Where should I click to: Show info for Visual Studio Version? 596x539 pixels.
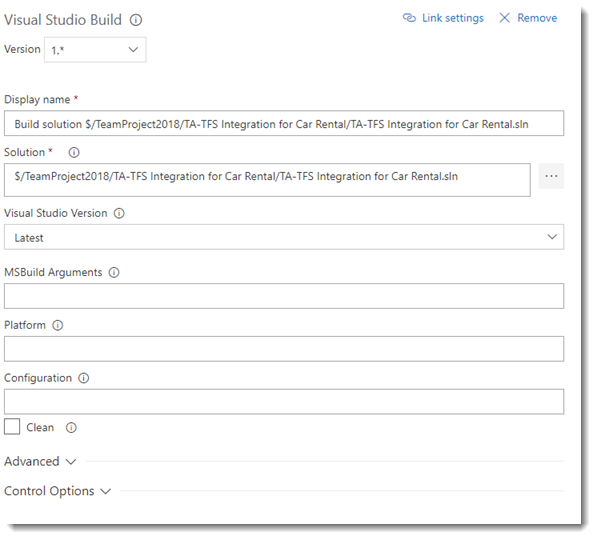119,213
